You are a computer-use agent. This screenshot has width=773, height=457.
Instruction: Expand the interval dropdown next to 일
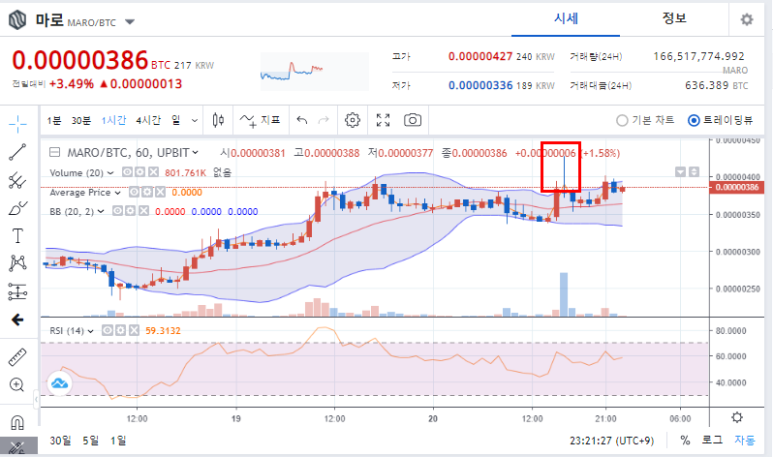click(x=195, y=120)
